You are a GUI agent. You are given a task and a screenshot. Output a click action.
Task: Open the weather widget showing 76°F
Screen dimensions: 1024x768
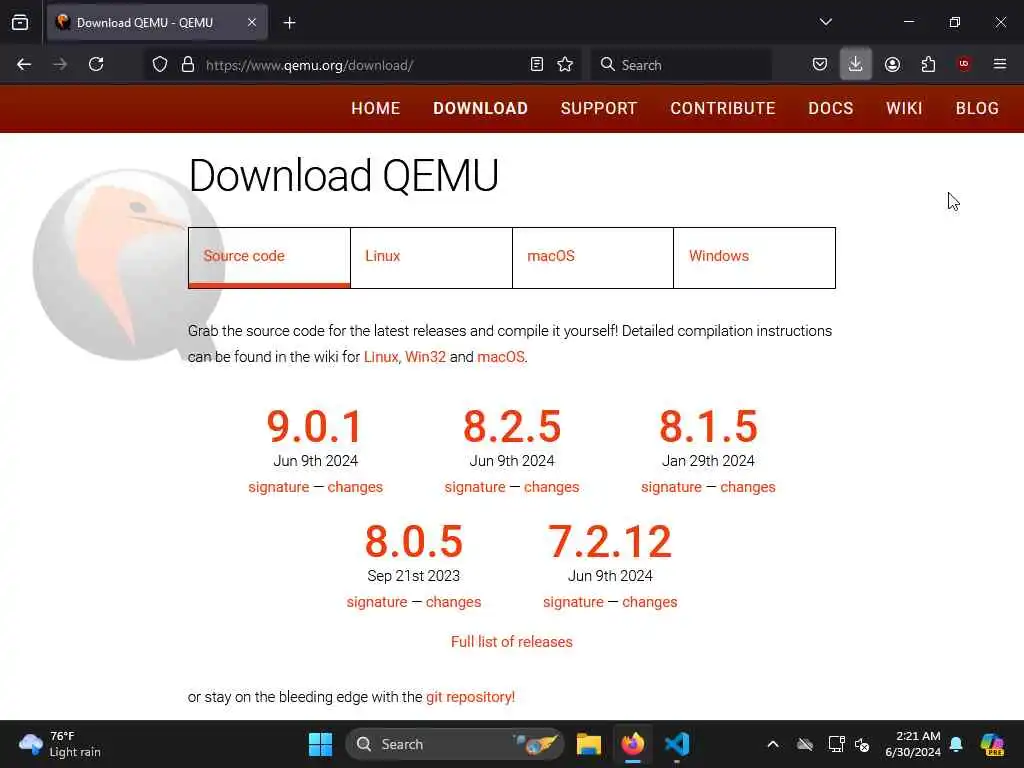(59, 744)
